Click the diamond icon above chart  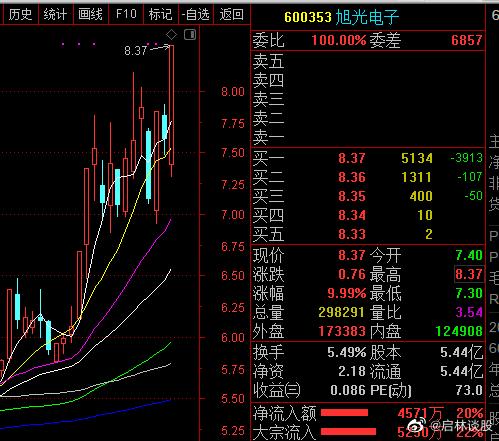tap(172, 35)
